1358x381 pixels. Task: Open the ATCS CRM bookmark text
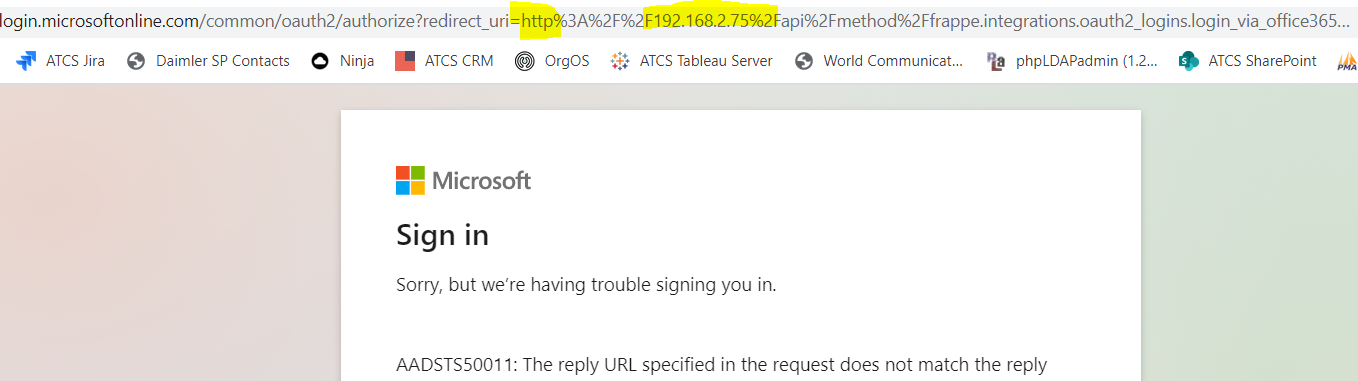point(459,61)
